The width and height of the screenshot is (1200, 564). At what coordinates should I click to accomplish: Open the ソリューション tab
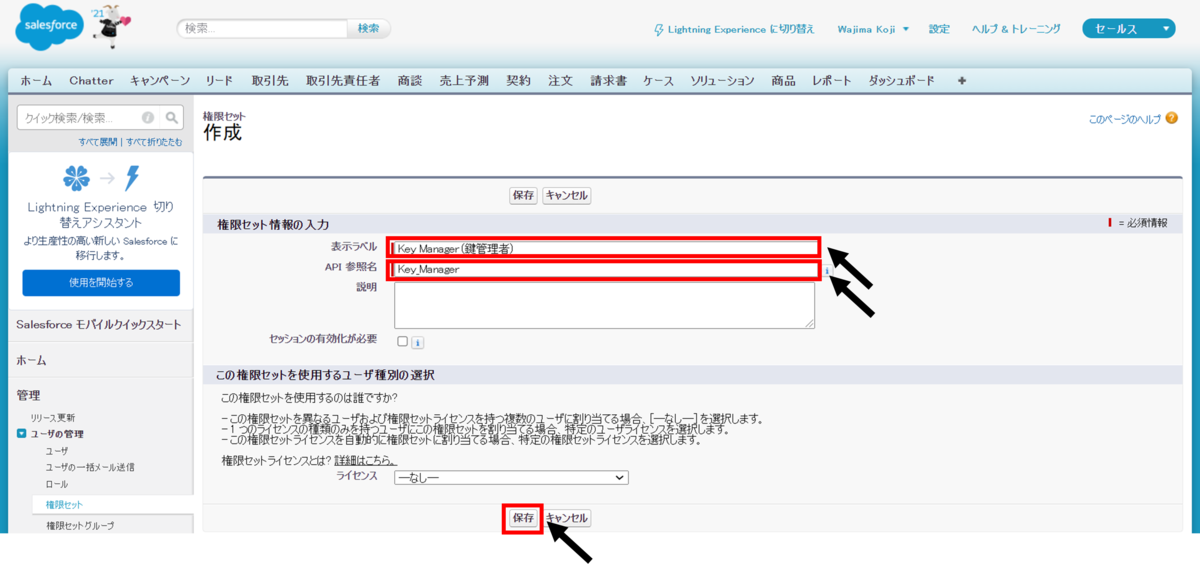(x=722, y=81)
